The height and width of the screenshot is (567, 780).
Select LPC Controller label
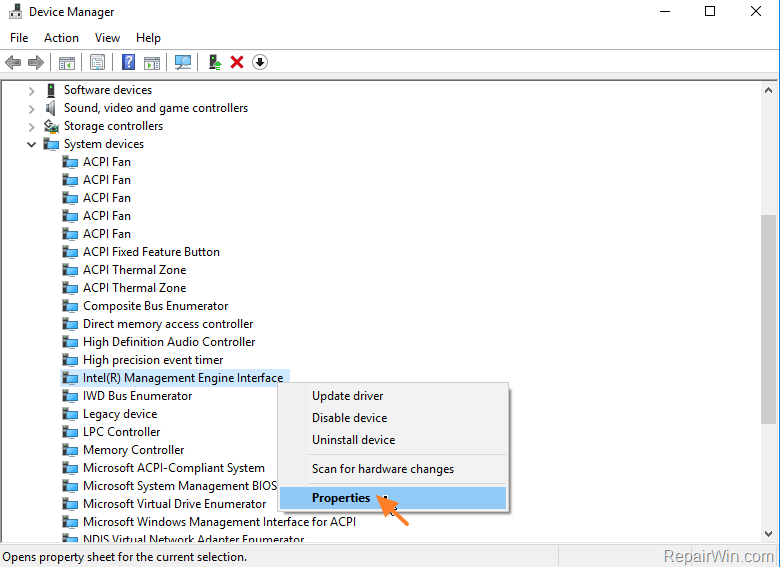coord(121,432)
